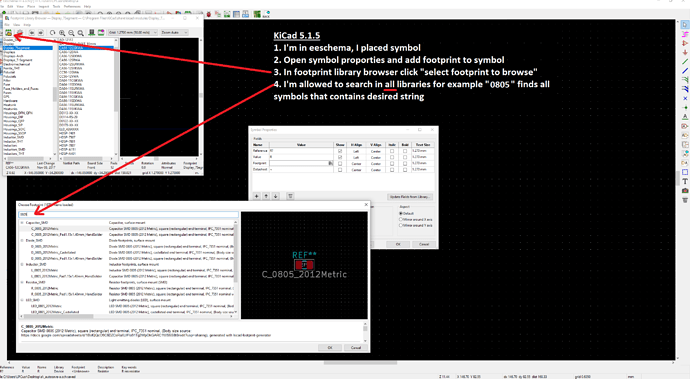Select Mirror around X axis radio button
690x379 pixels.
tap(401, 219)
